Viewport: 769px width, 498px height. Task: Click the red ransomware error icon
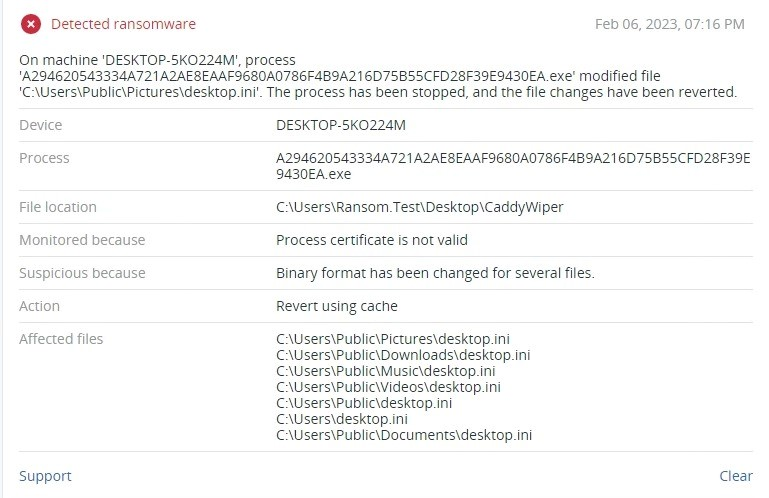click(31, 24)
